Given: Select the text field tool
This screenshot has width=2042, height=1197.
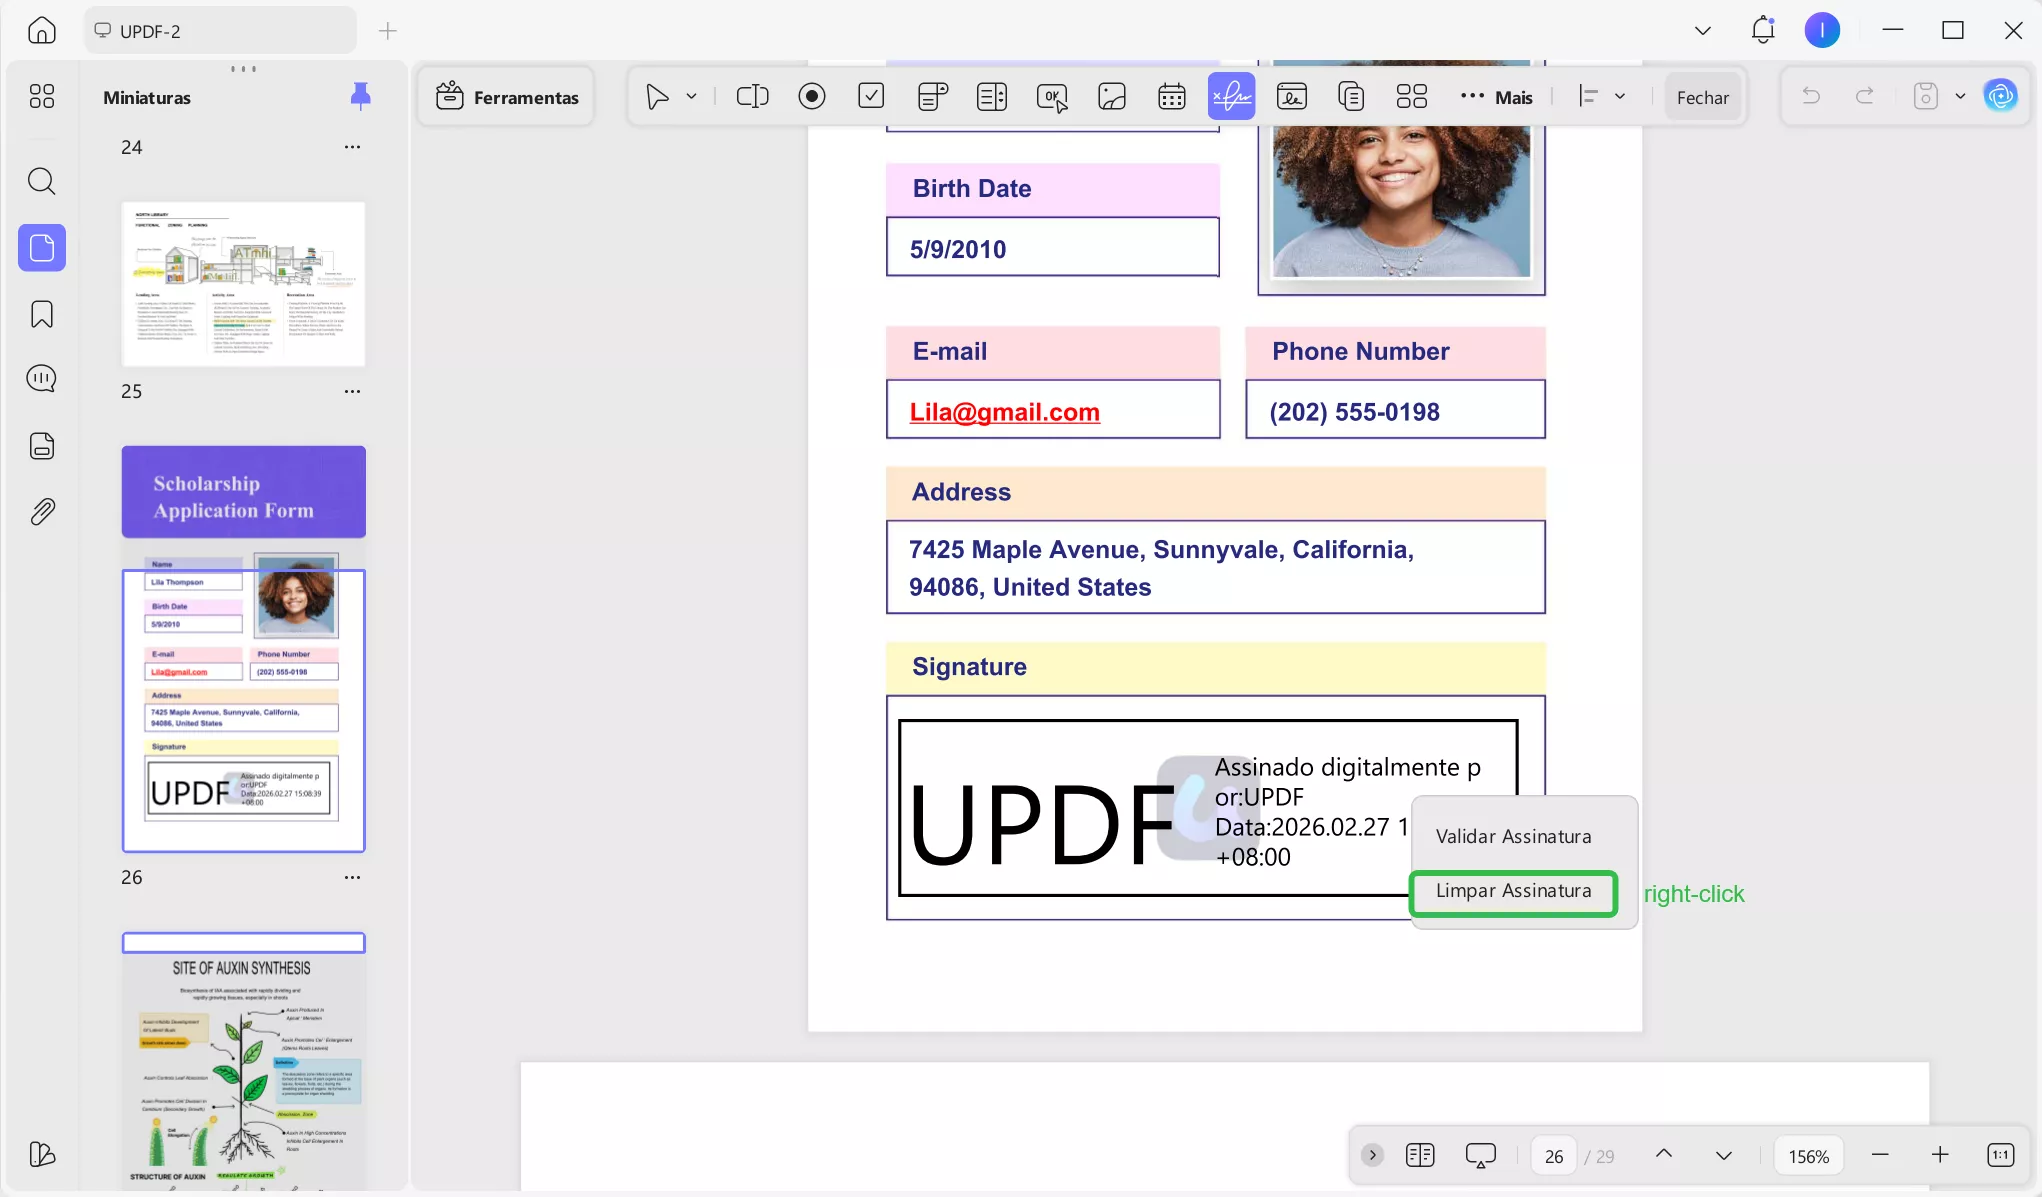Looking at the screenshot, I should [752, 97].
